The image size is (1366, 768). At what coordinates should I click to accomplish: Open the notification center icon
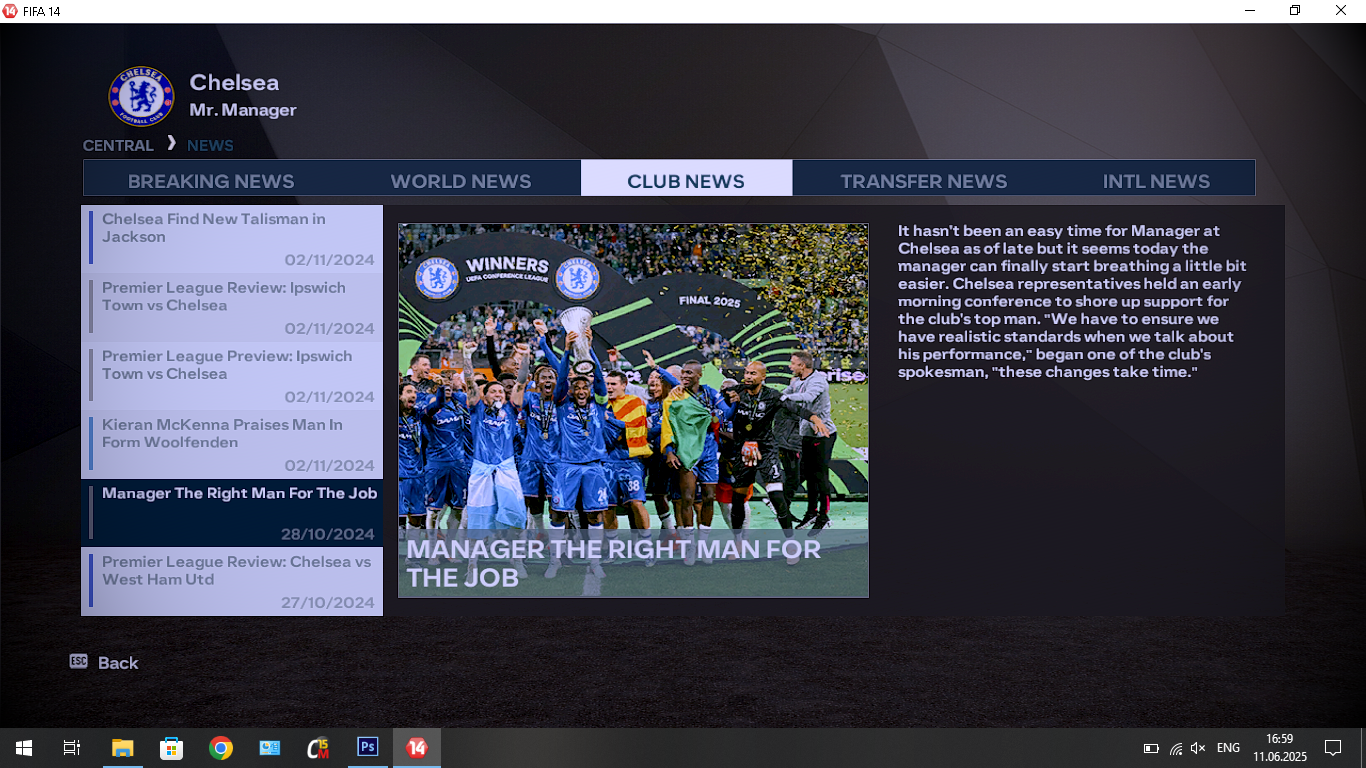coord(1332,748)
